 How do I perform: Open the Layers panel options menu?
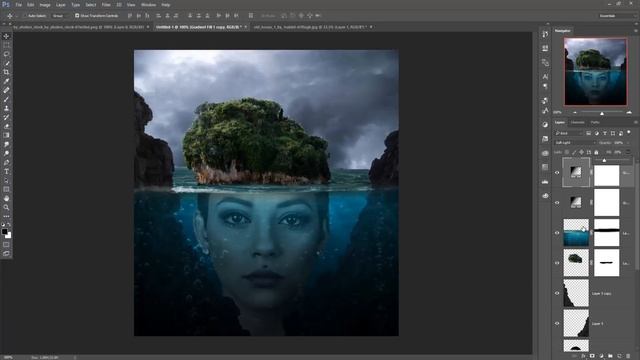tap(636, 122)
